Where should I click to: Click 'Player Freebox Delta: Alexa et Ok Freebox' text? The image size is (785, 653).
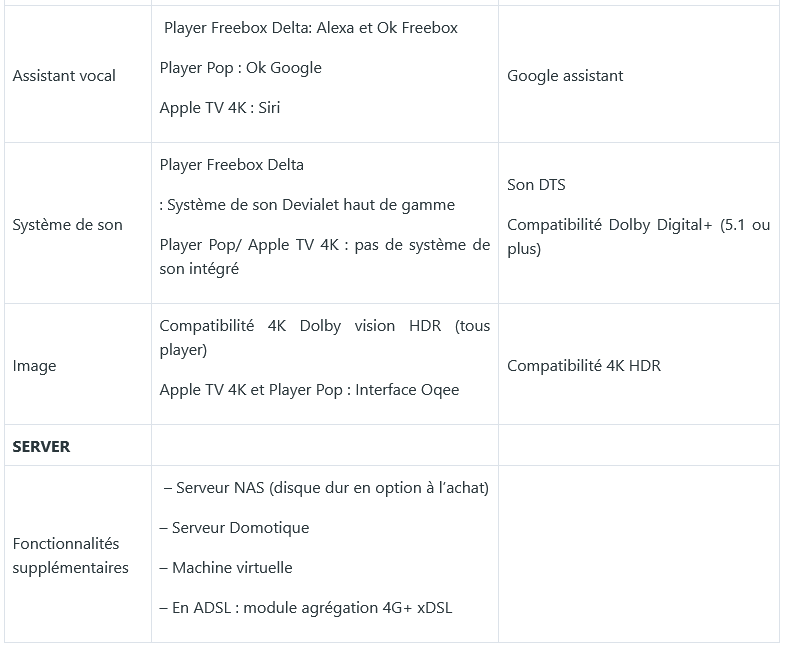pos(310,28)
